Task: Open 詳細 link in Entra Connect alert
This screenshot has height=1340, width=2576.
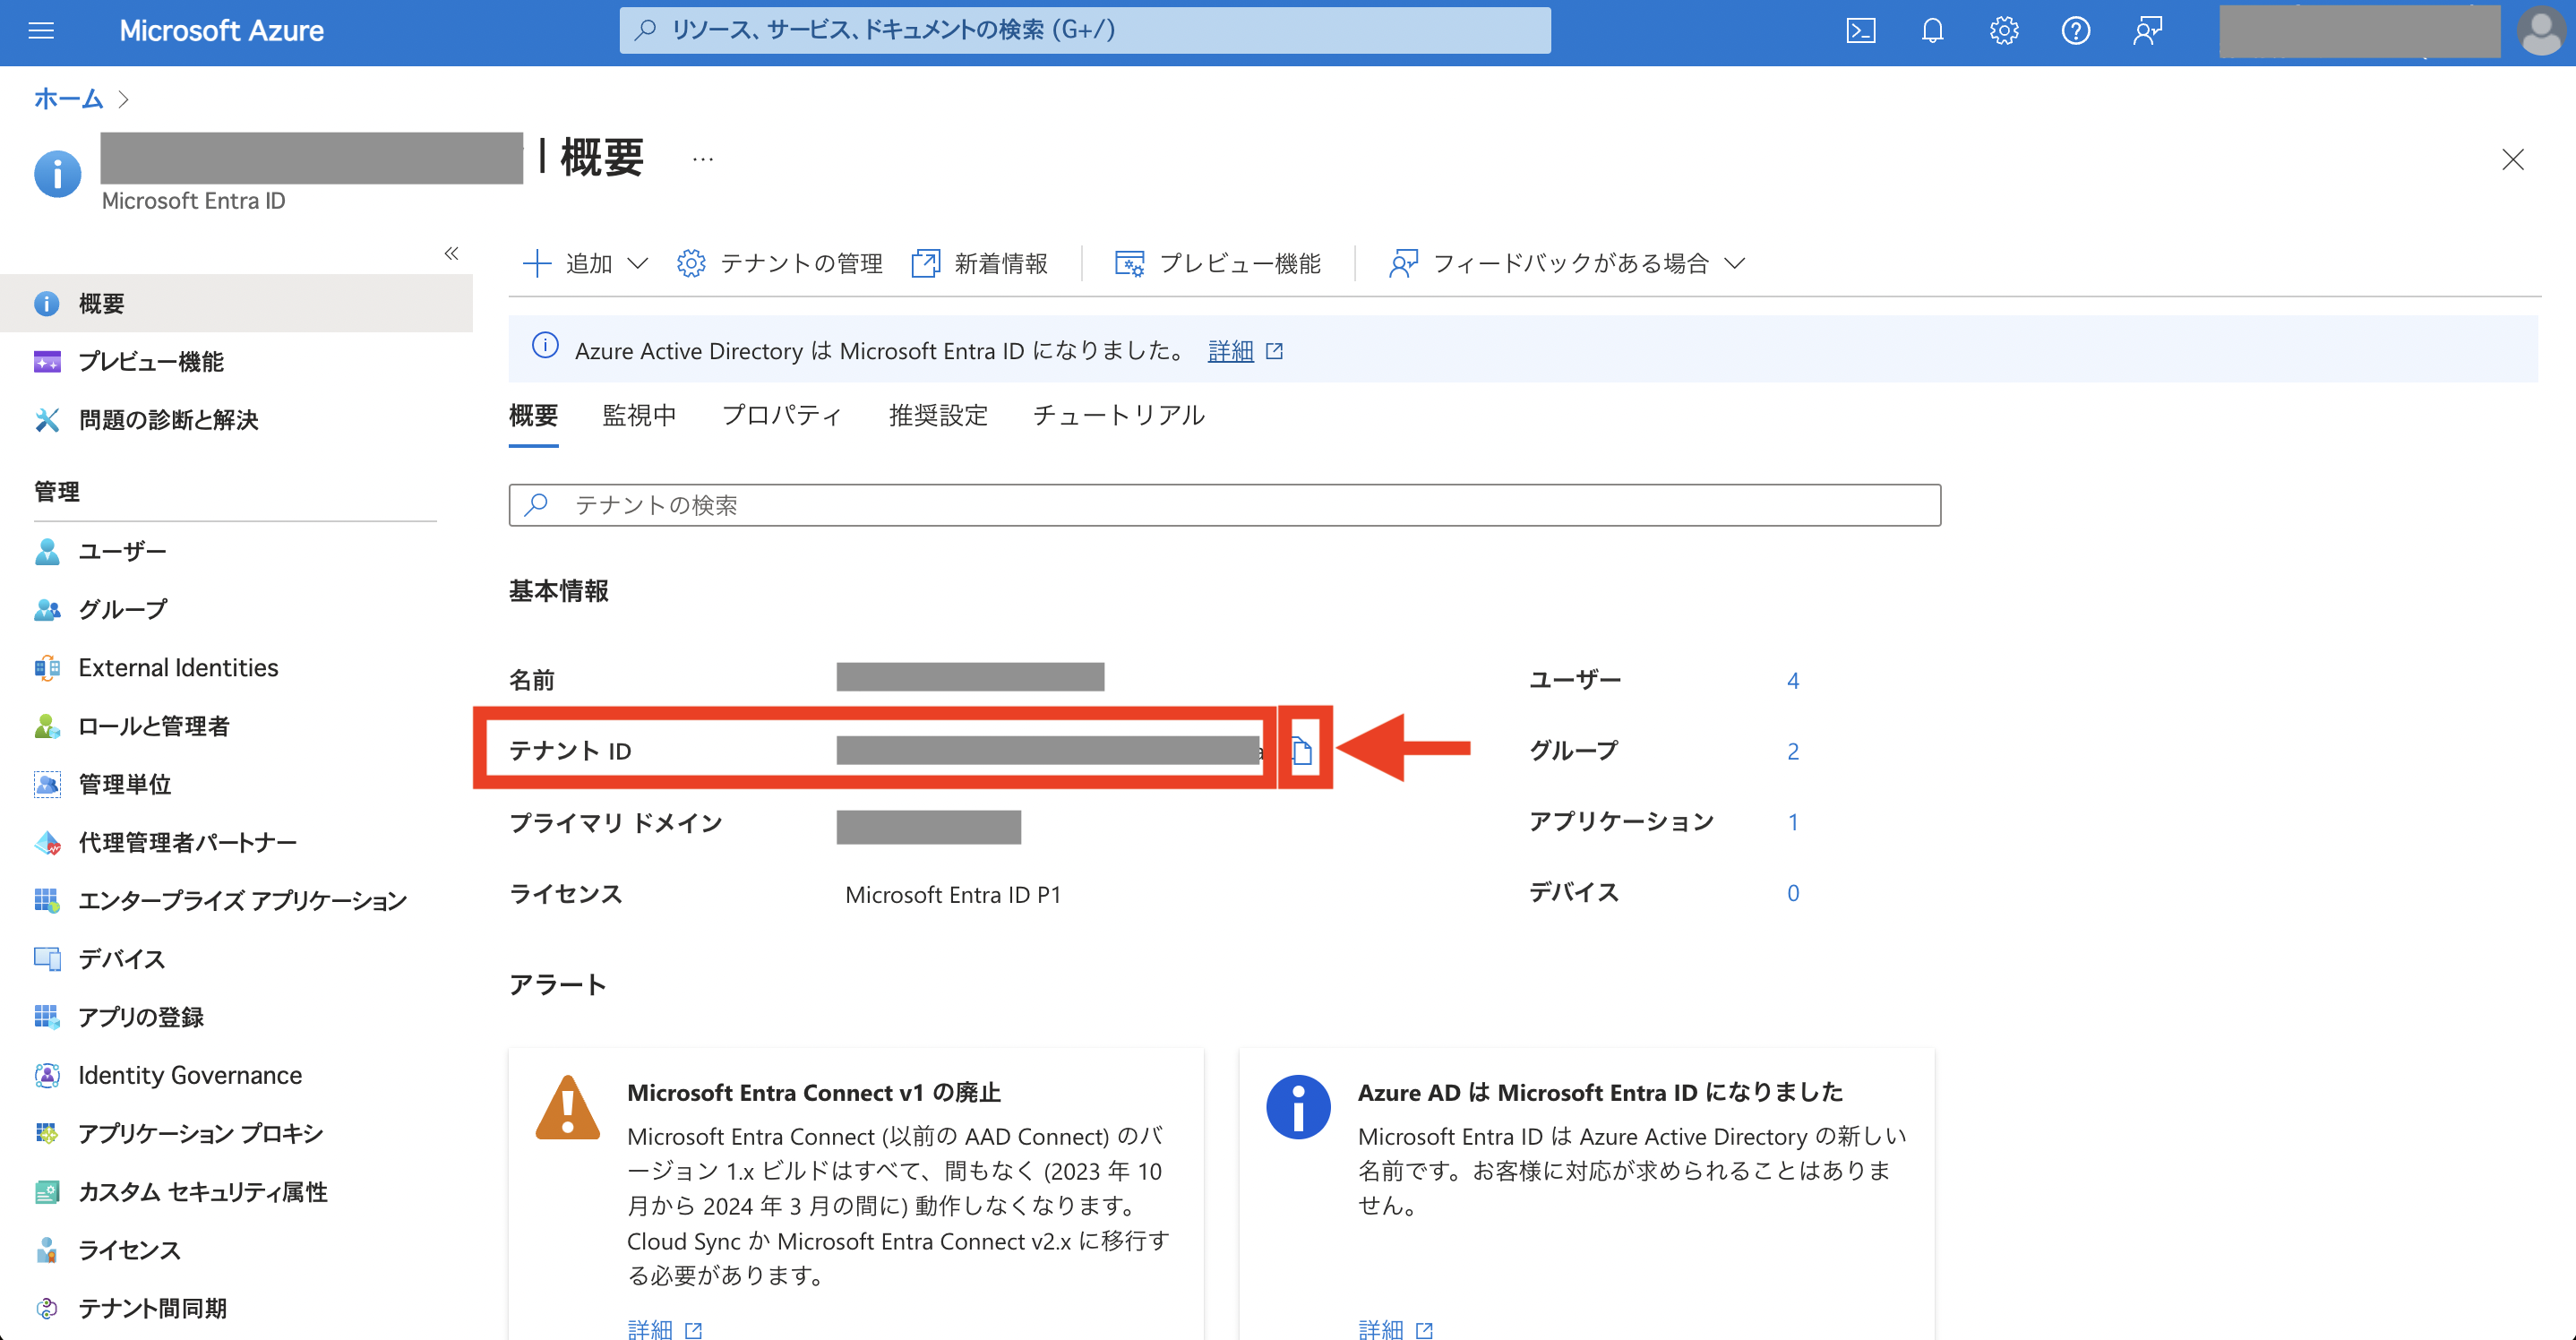Action: coord(665,1329)
